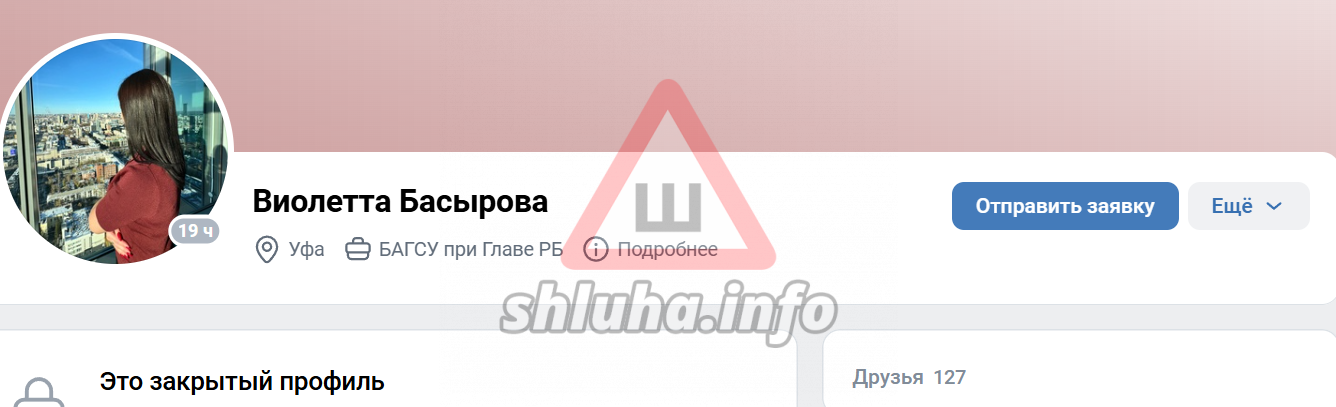Viewport: 1336px width, 407px height.
Task: Click the 19 ч last-seen badge
Action: 195,231
